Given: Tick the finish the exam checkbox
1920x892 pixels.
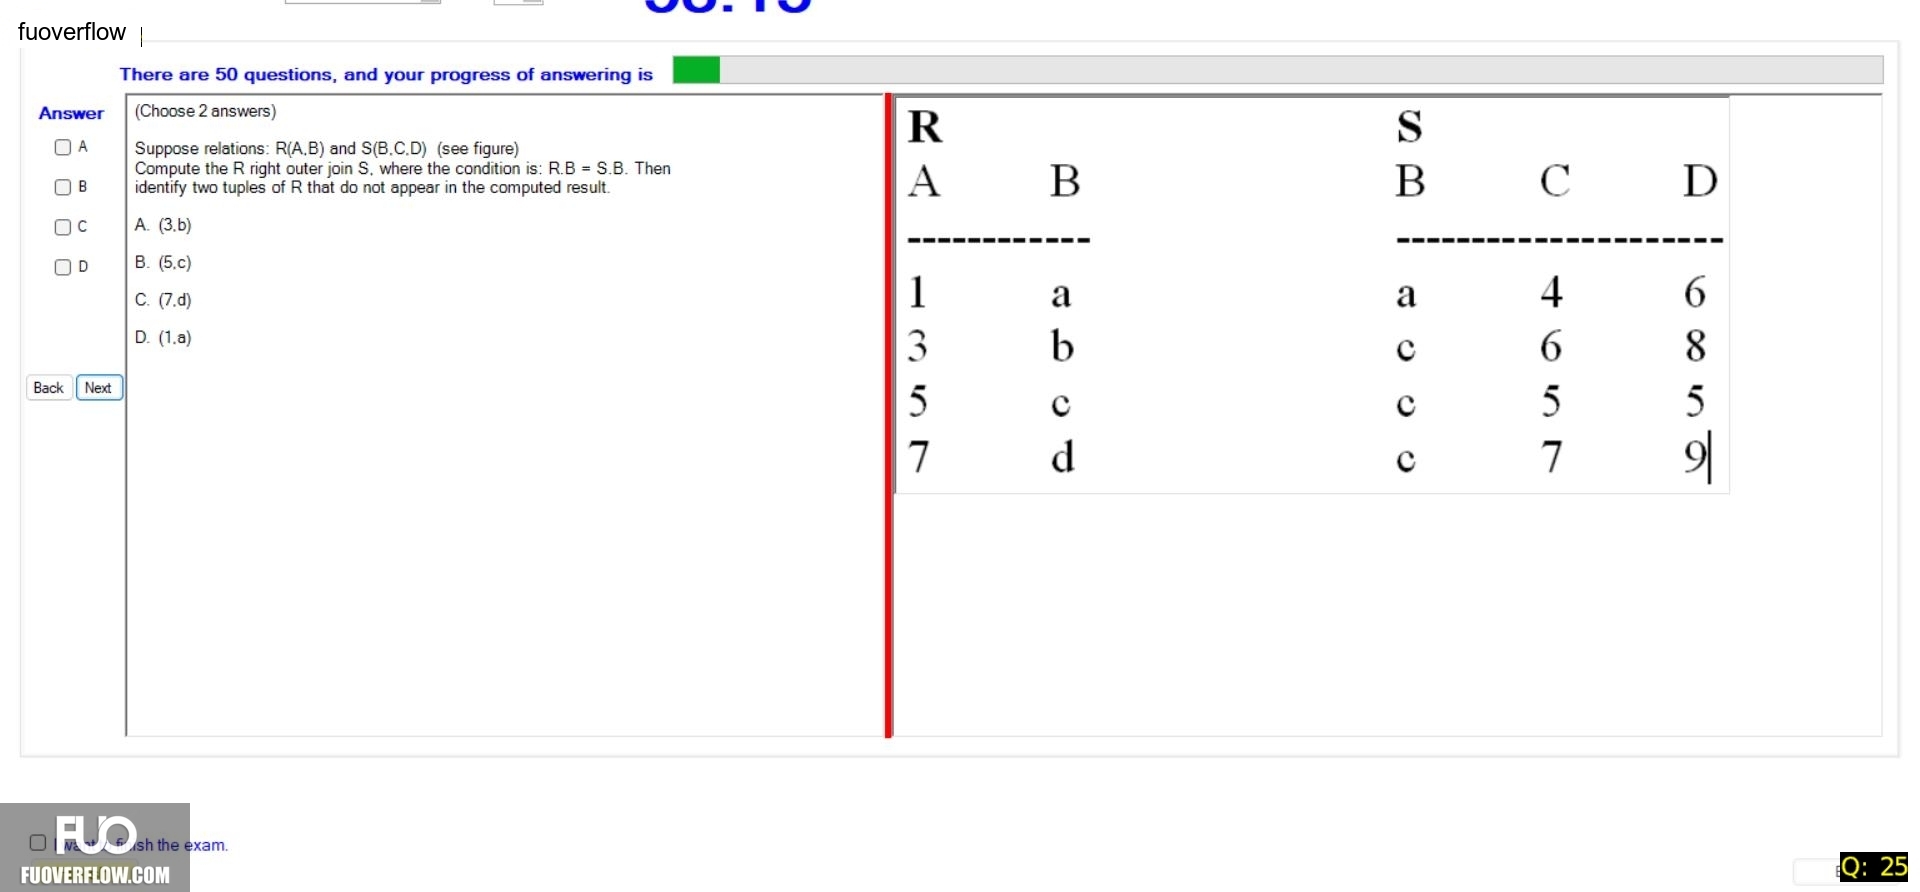Looking at the screenshot, I should point(38,843).
